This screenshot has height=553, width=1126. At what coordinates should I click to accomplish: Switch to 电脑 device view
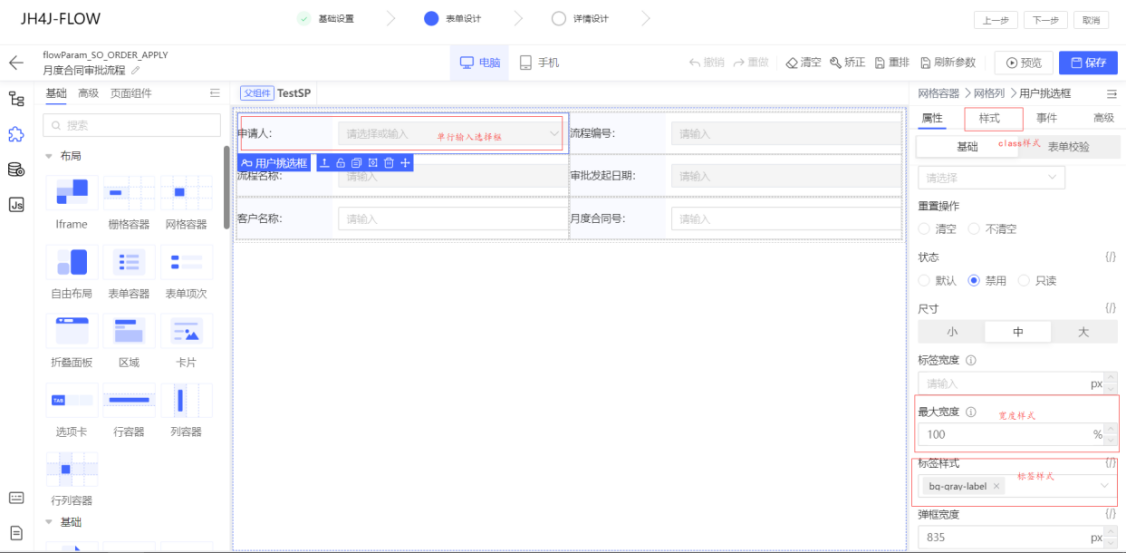click(480, 62)
